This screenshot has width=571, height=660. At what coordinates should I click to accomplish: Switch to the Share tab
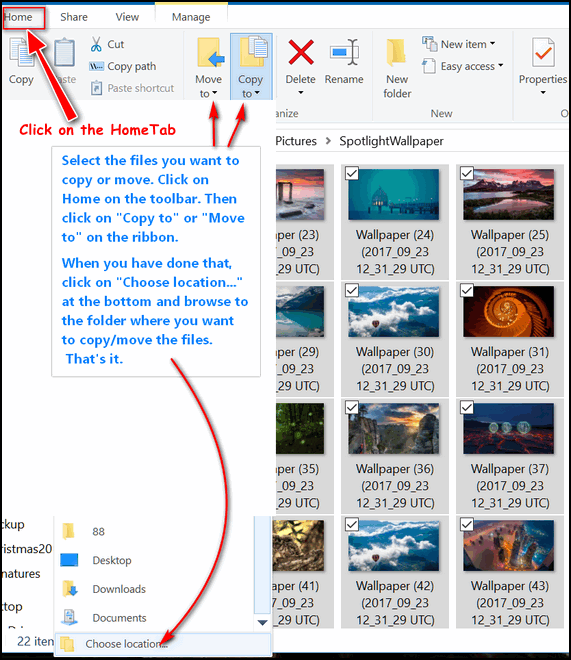click(x=74, y=17)
